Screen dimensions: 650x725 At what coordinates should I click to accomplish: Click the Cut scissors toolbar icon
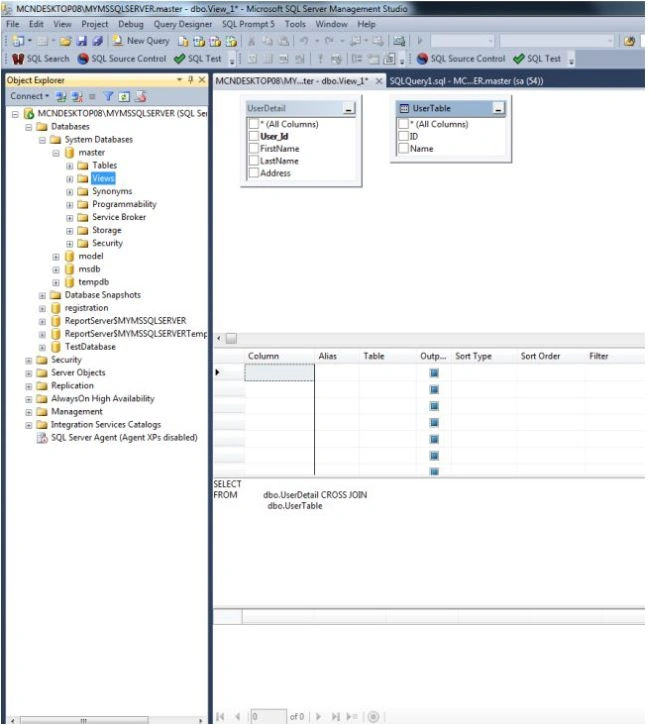click(251, 42)
